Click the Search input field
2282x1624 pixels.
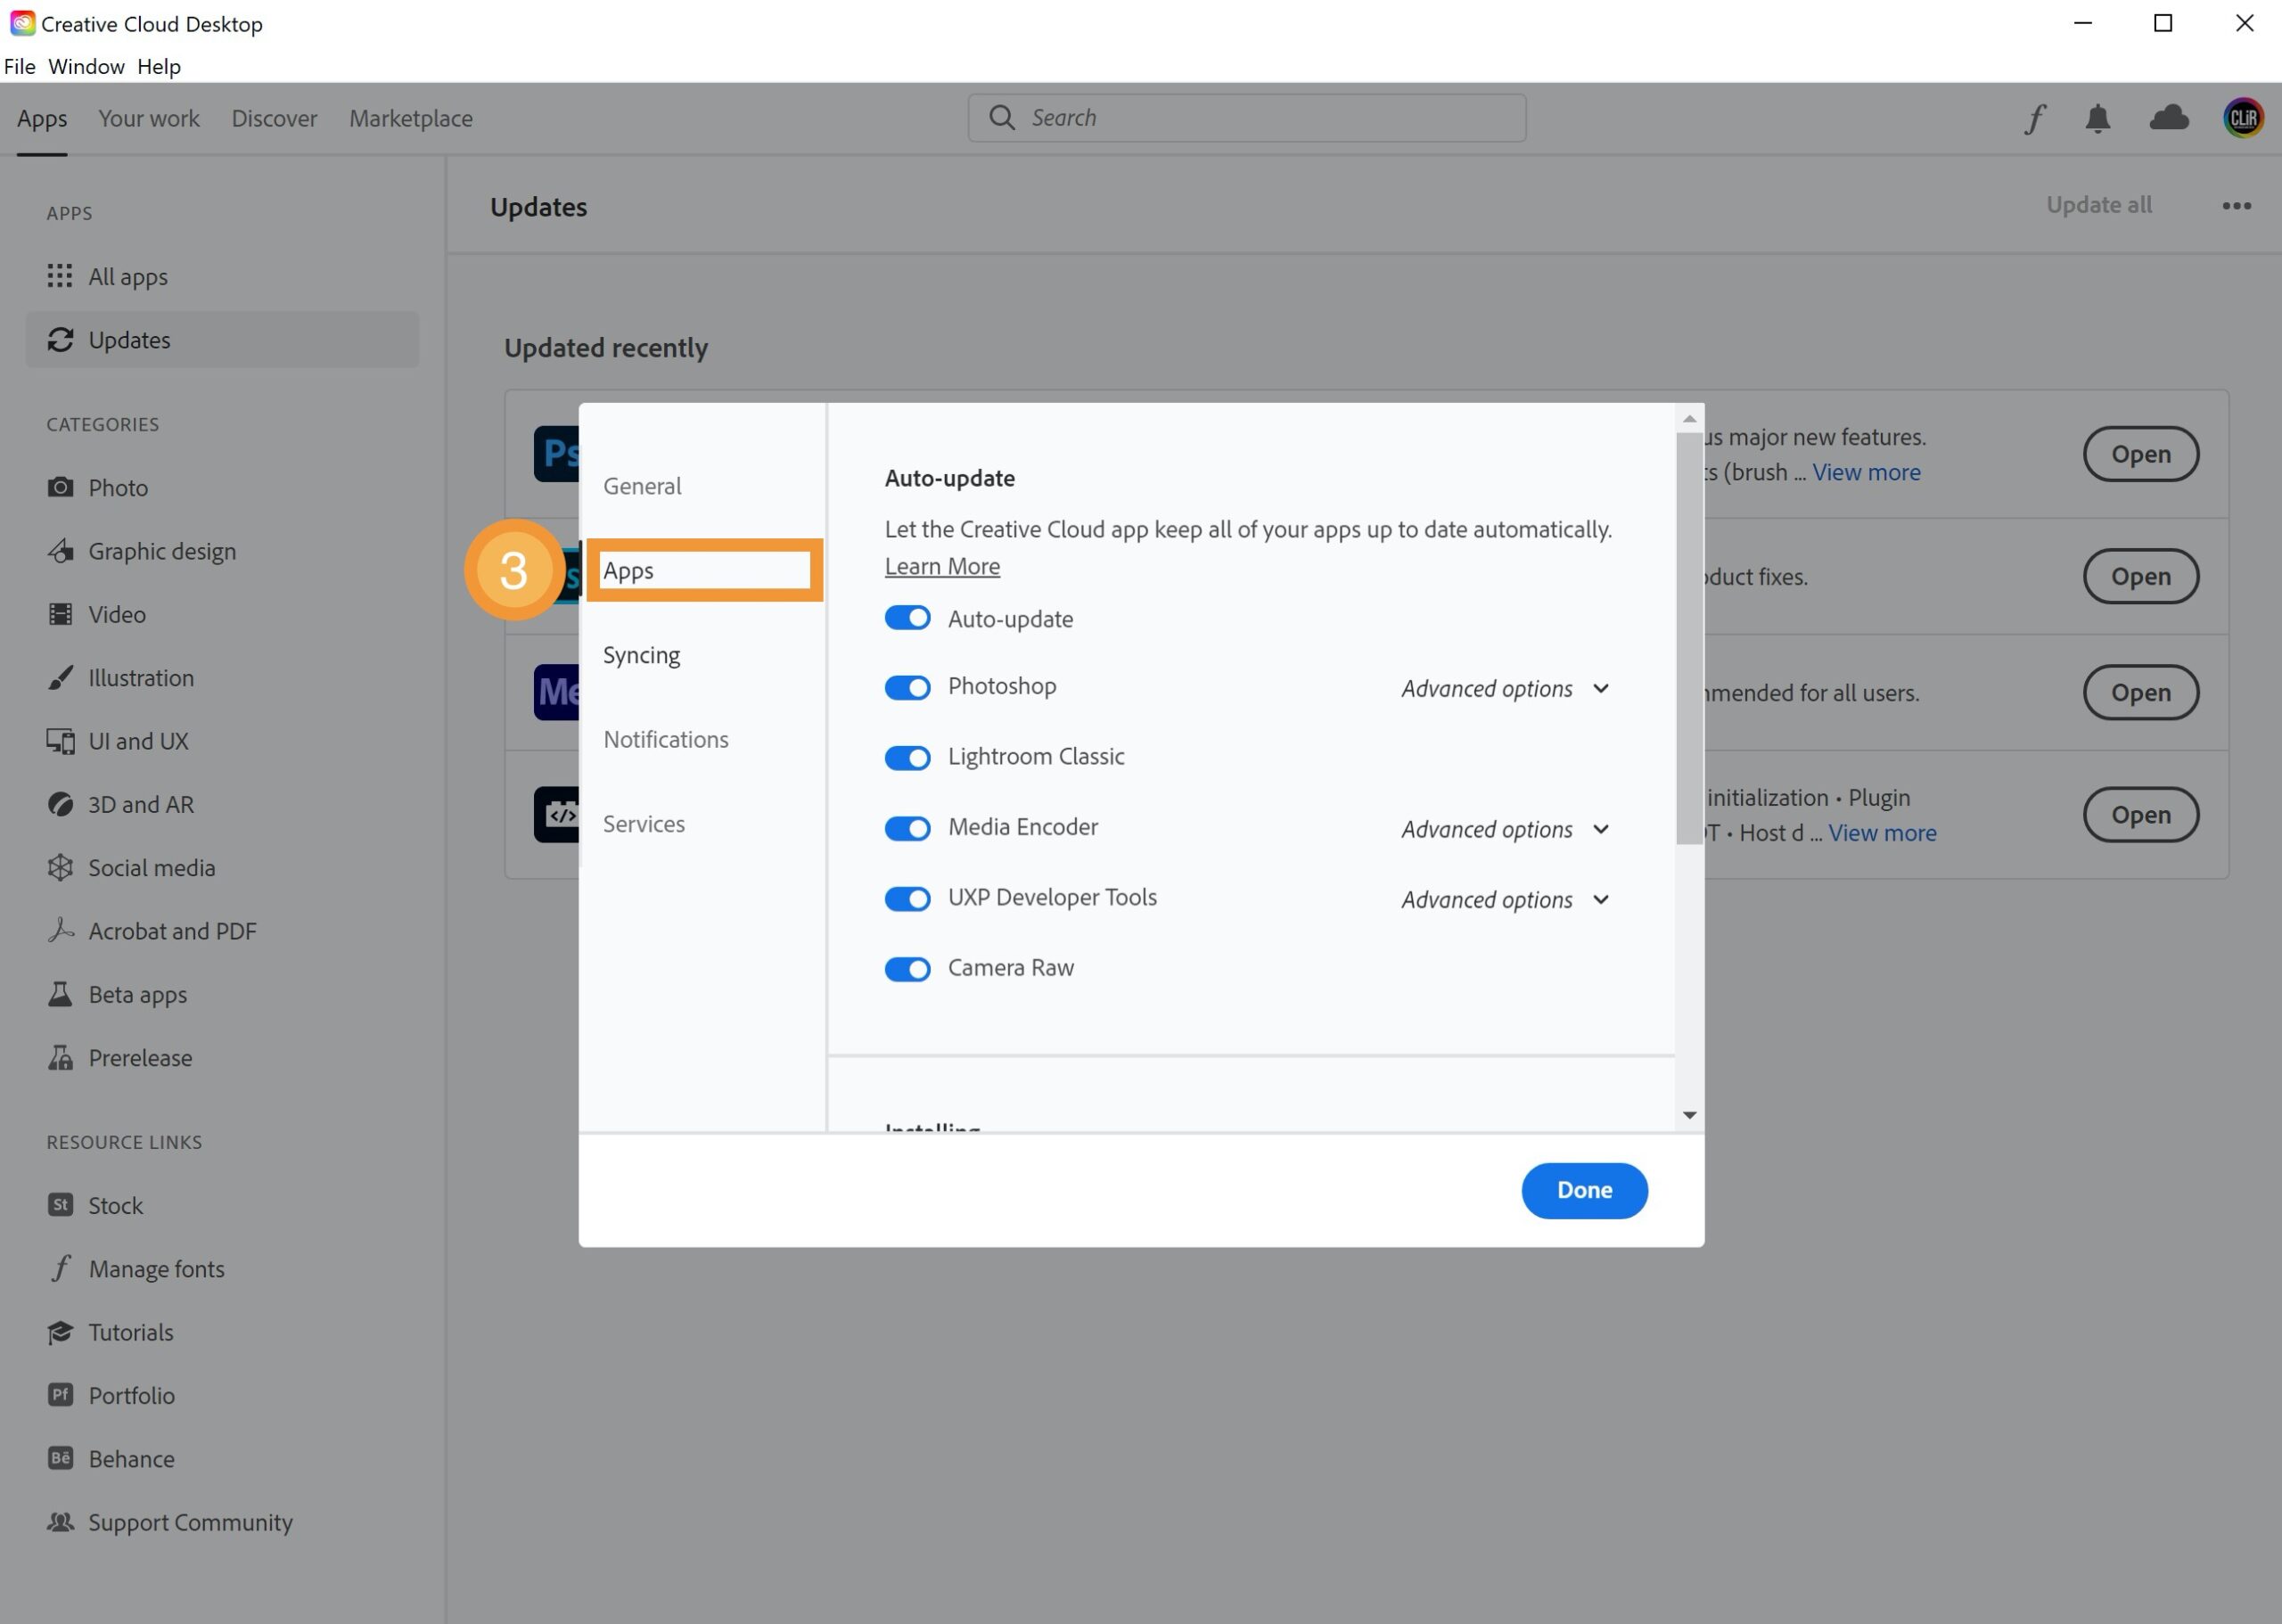(1246, 118)
